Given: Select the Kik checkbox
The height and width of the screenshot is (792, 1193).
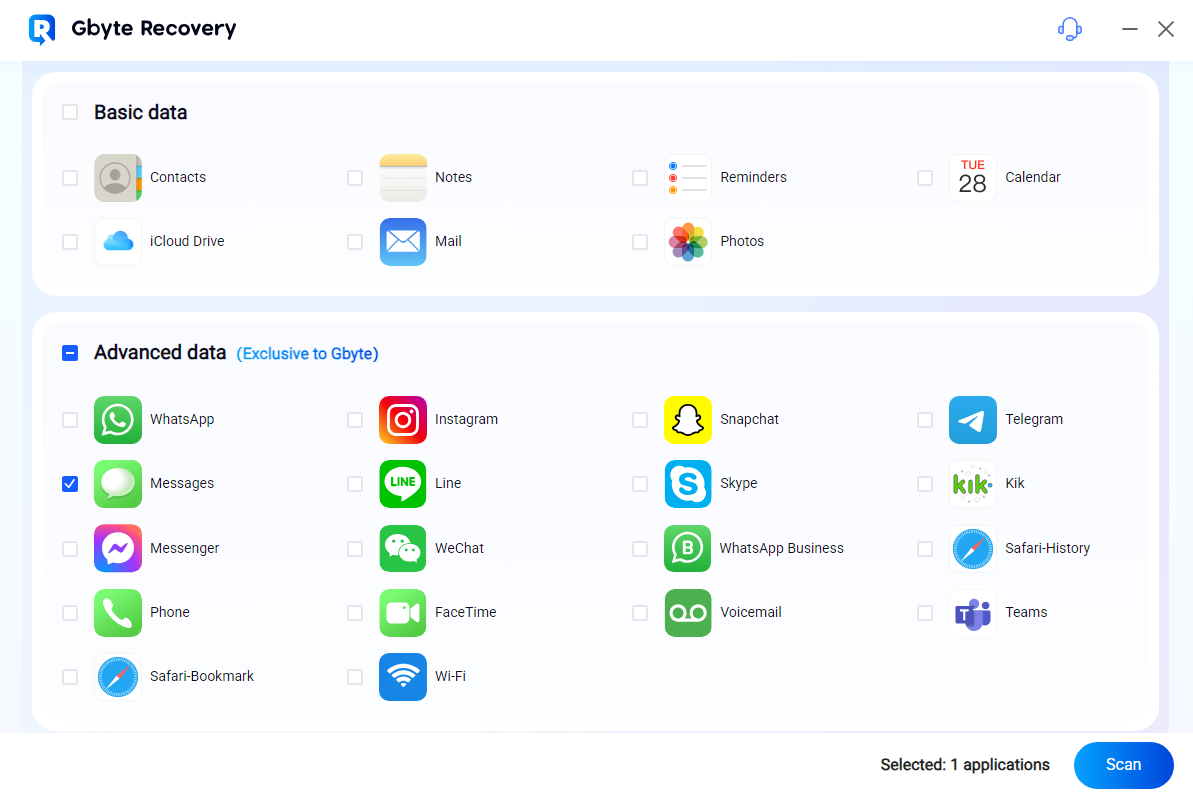Looking at the screenshot, I should [x=924, y=484].
